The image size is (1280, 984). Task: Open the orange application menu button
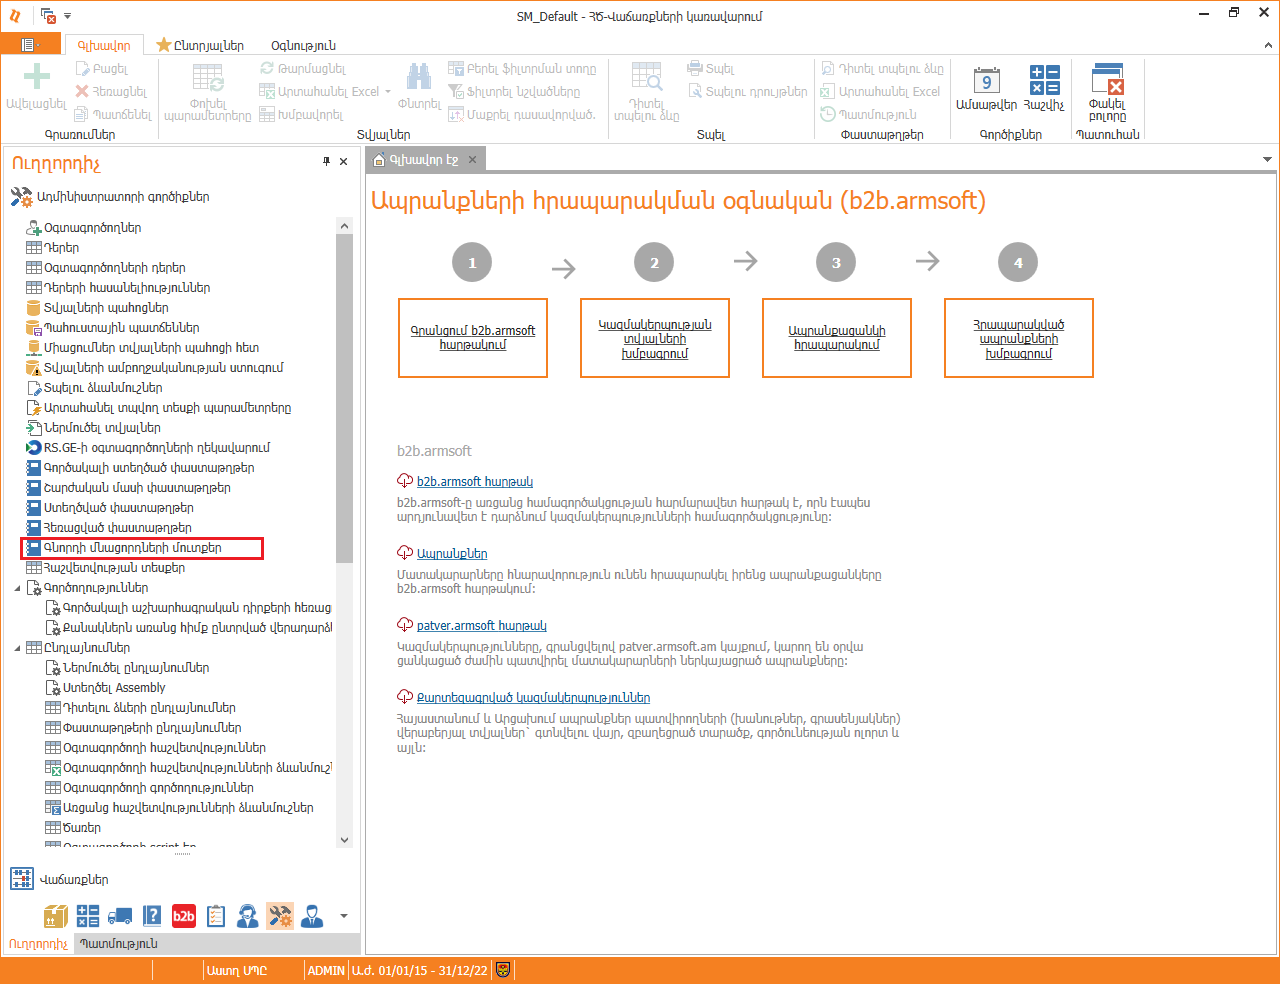tap(31, 45)
